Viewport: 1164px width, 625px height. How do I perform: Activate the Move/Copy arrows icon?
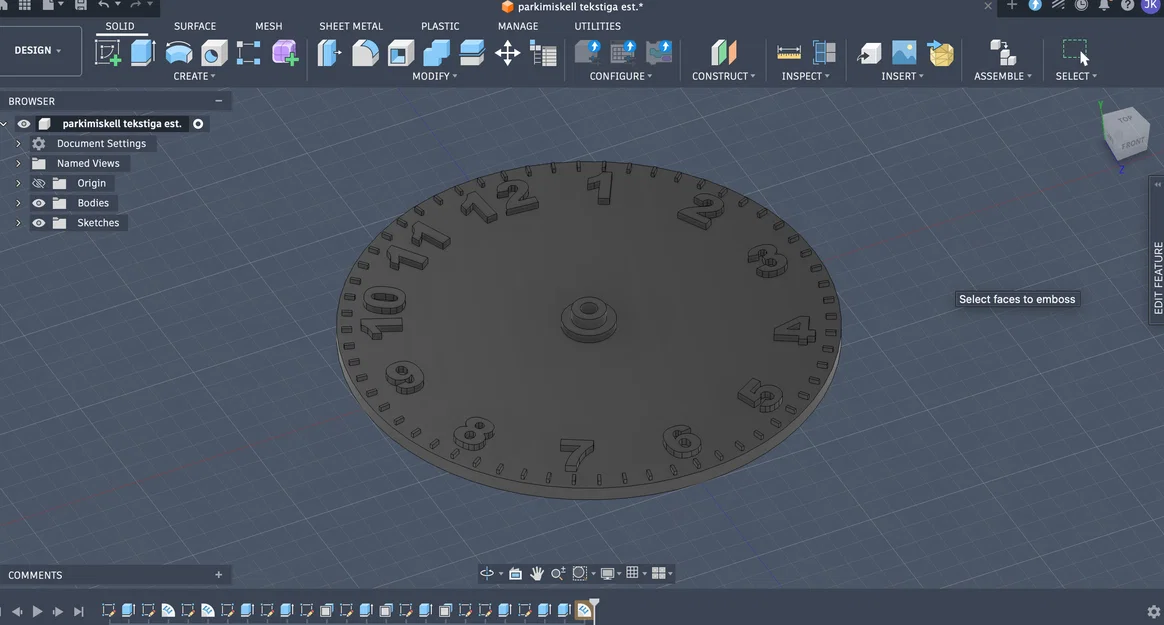508,53
